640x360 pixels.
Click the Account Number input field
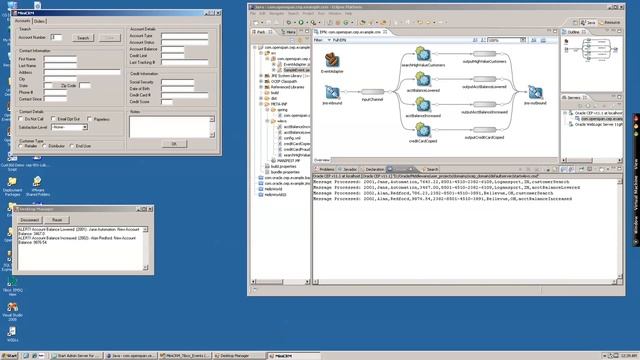point(56,37)
